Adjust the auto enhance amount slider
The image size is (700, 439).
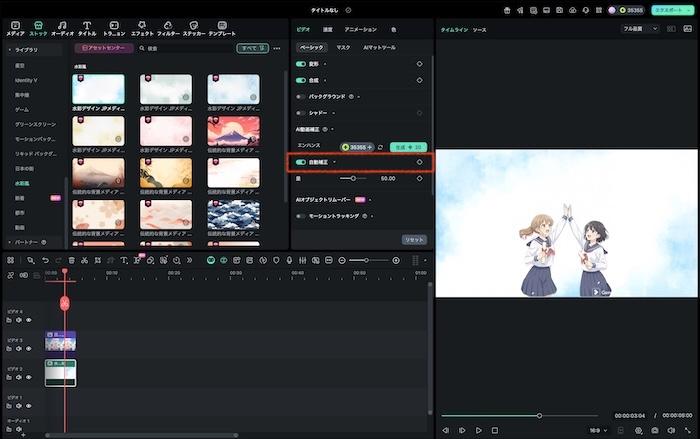click(353, 179)
